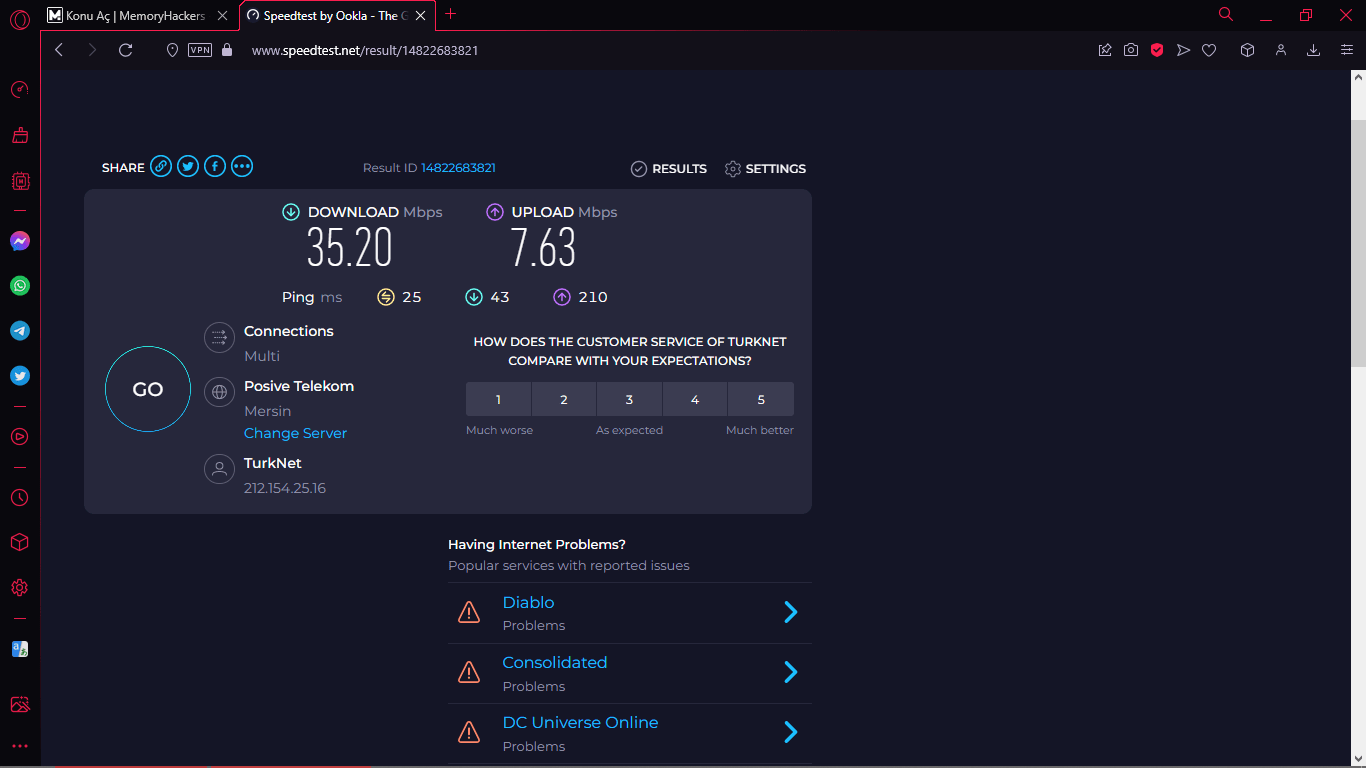Open the Player icon in sidebar

coord(20,437)
